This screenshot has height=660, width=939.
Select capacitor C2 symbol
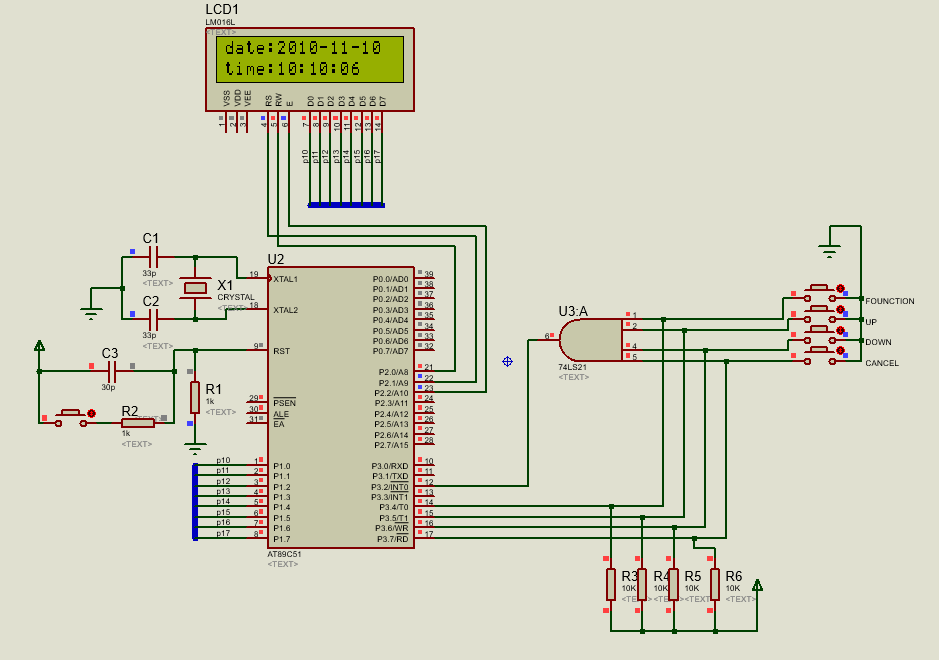point(153,319)
